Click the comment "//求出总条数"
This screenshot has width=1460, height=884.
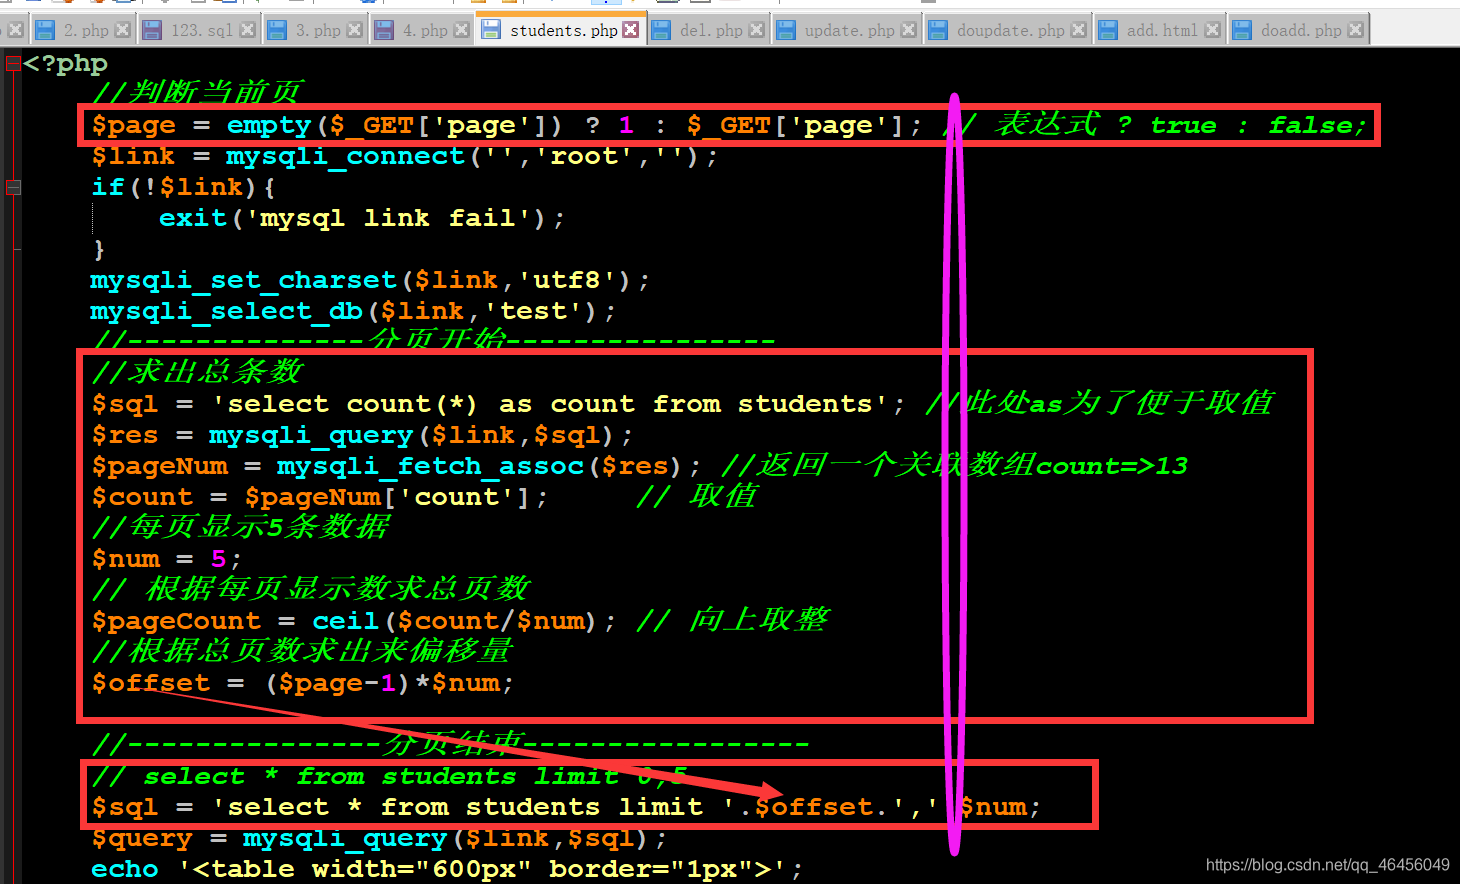[x=197, y=372]
